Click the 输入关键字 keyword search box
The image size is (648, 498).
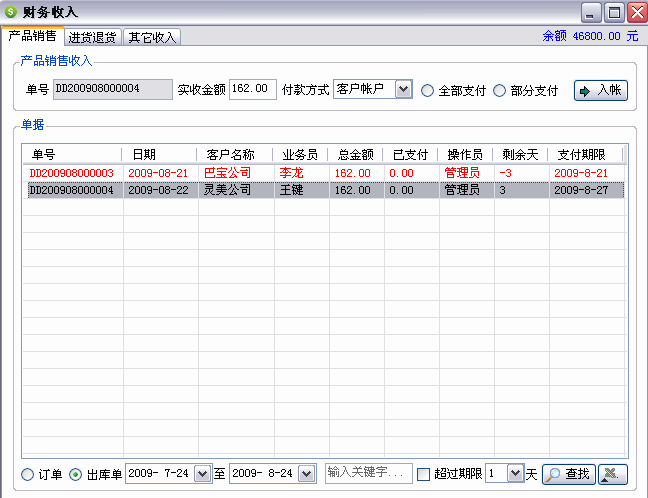369,473
